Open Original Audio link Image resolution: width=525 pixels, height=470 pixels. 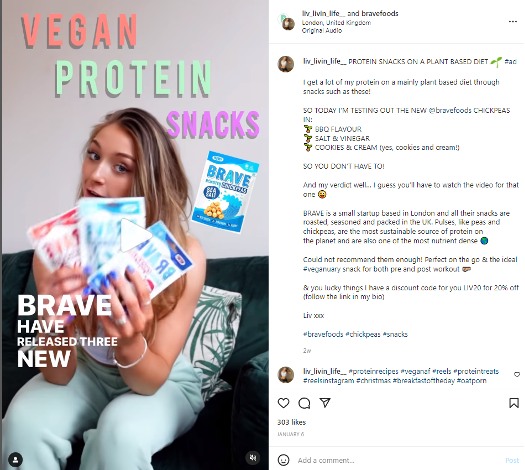pyautogui.click(x=321, y=30)
